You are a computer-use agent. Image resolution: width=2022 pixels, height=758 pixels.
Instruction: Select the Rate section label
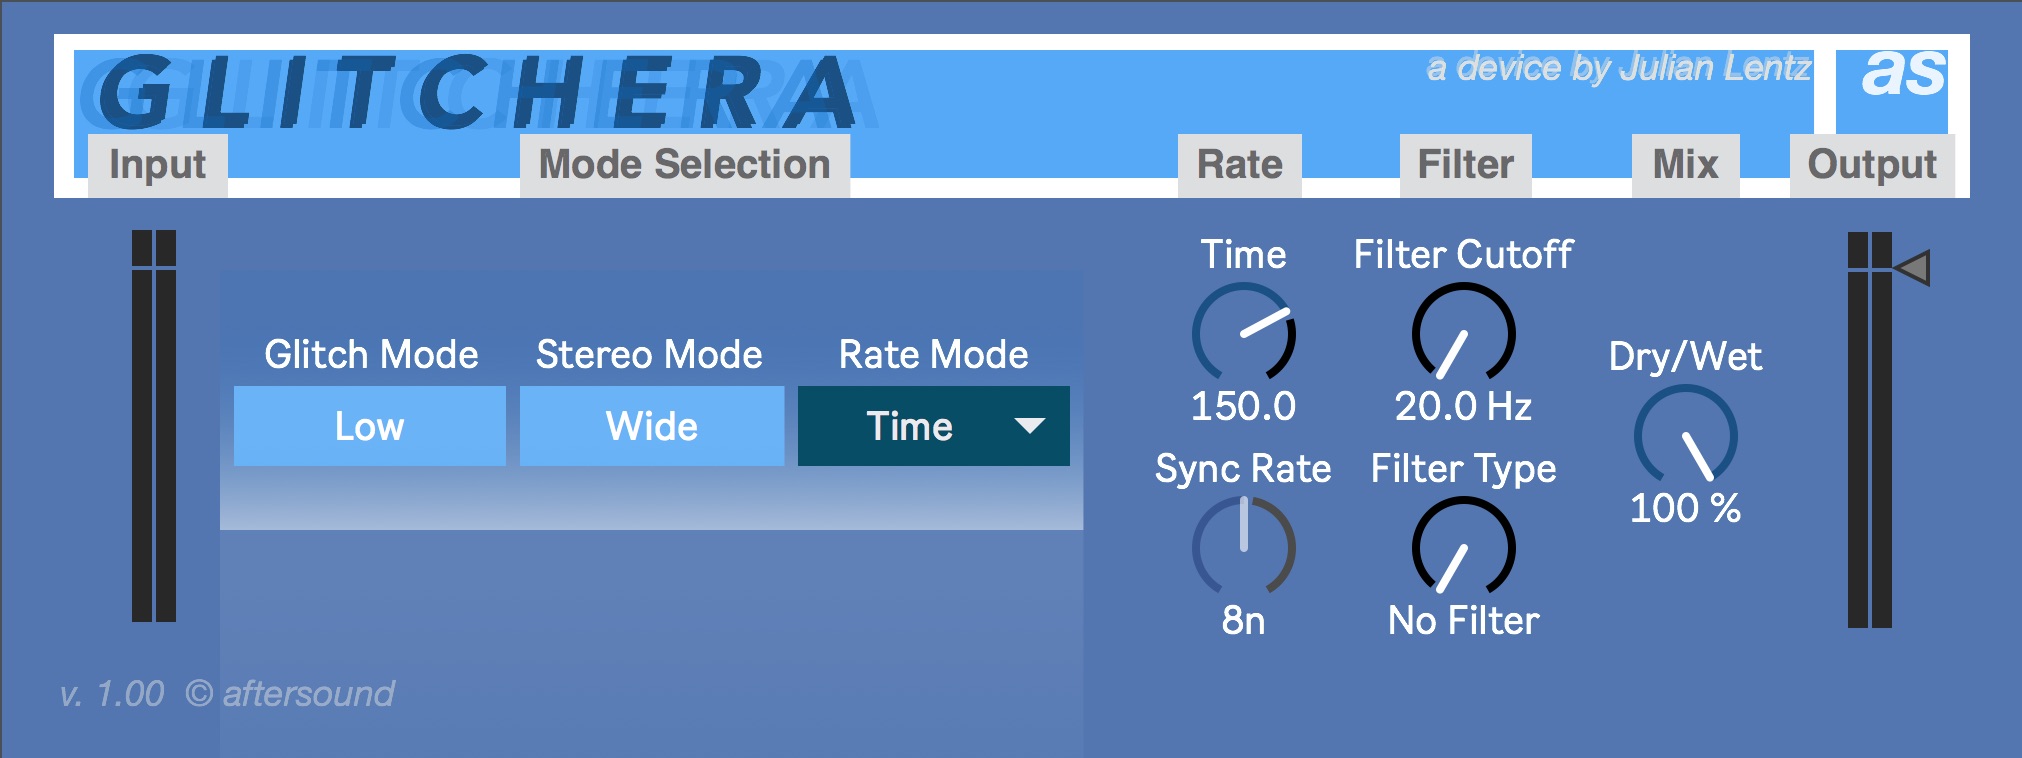[x=1239, y=164]
